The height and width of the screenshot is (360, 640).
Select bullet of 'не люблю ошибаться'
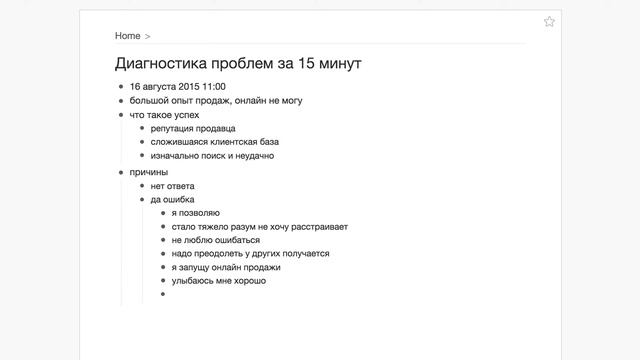tap(163, 240)
